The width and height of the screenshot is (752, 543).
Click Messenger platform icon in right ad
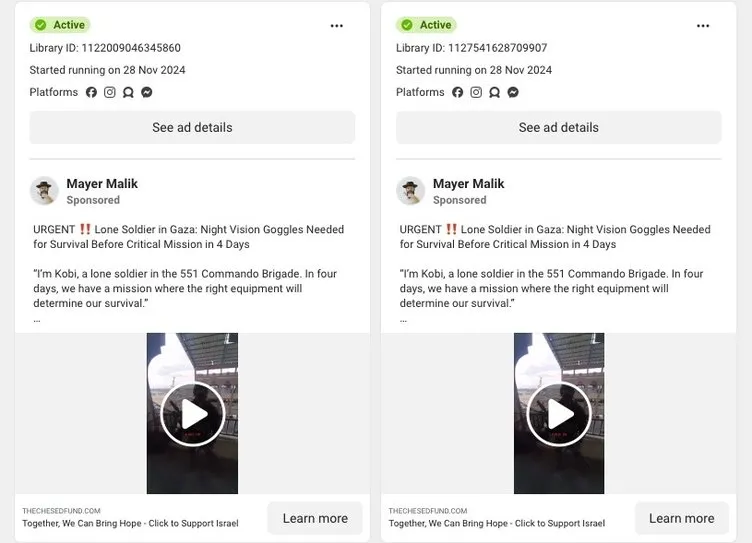513,92
